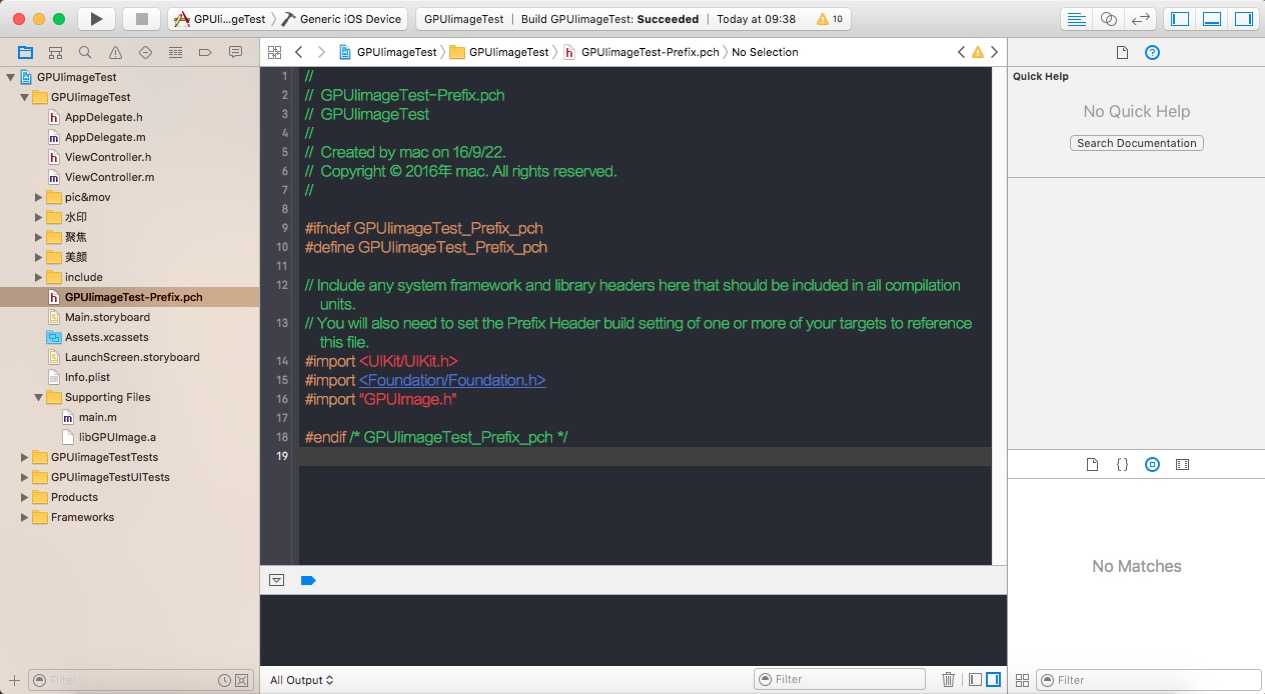Open the Debug navigator
1265x694 pixels.
click(x=175, y=52)
